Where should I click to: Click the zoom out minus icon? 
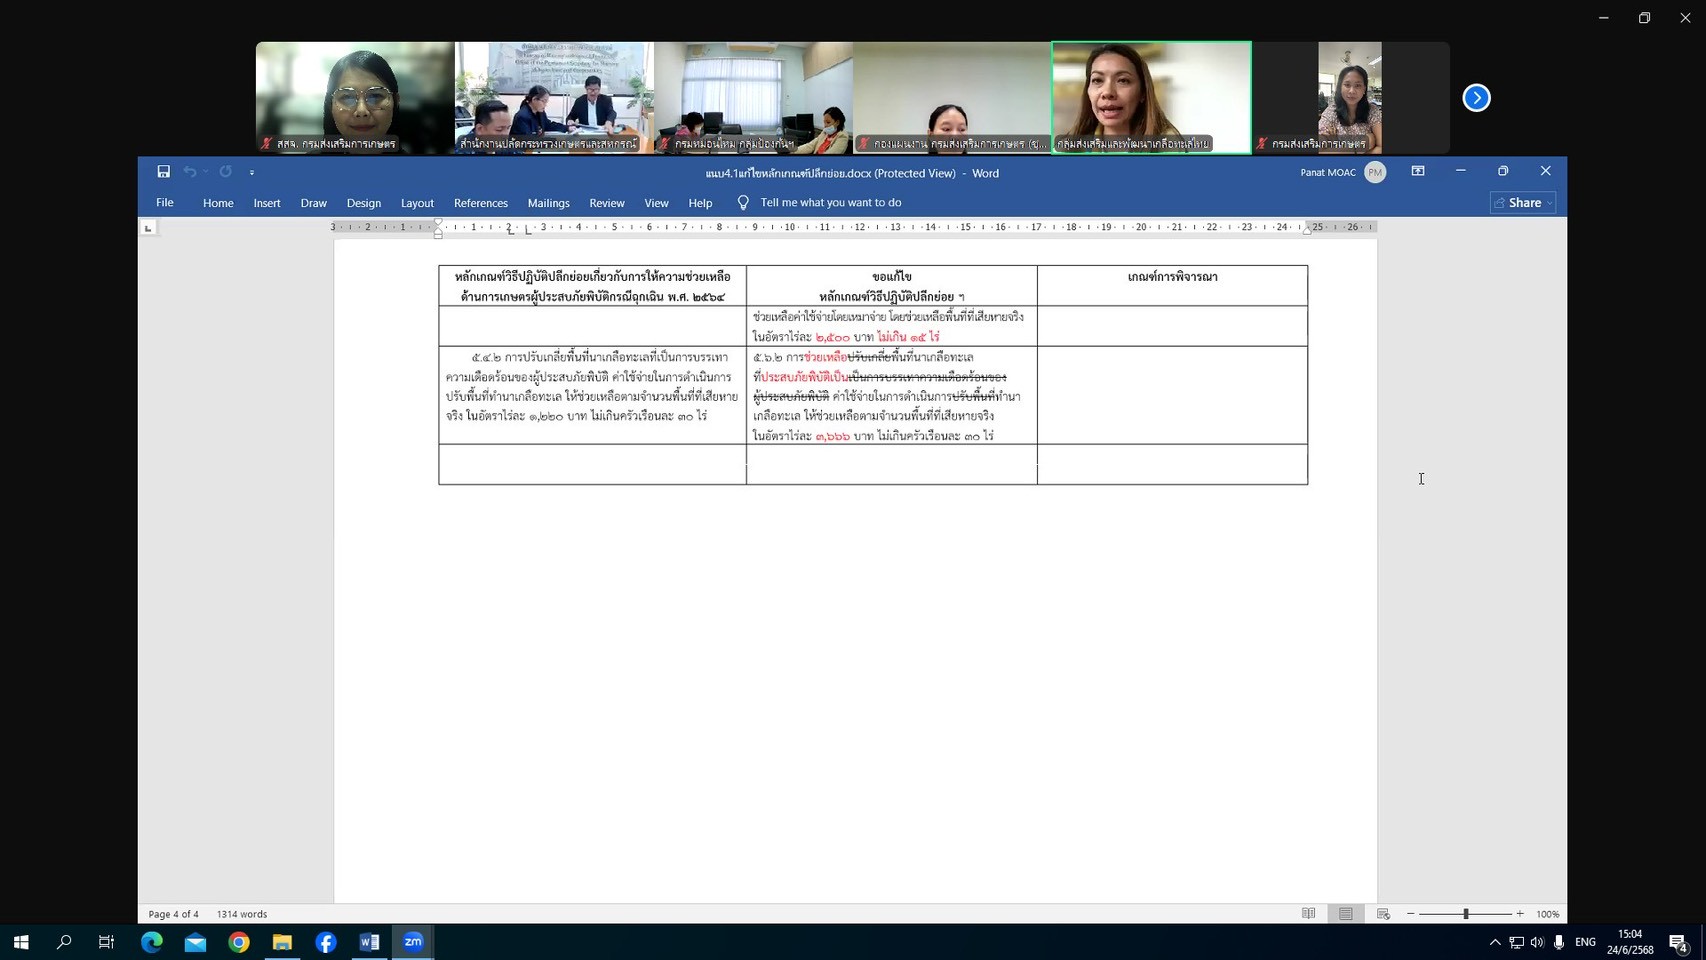coord(1410,914)
